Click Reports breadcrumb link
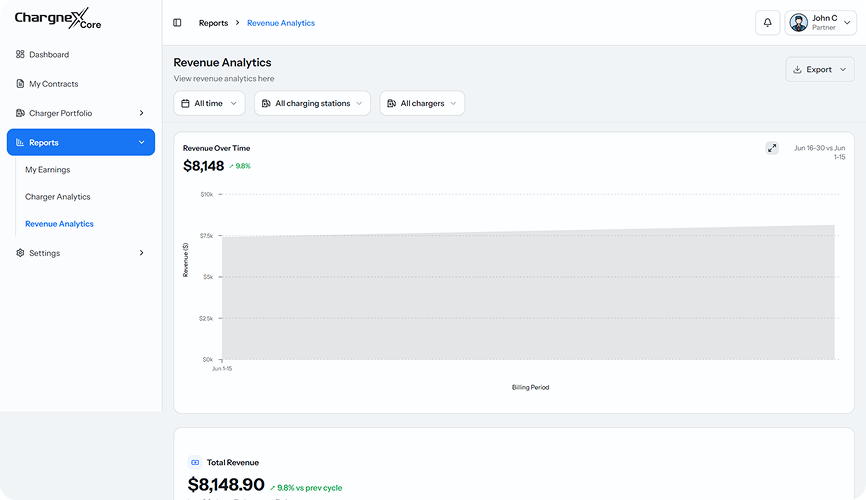Image resolution: width=866 pixels, height=500 pixels. tap(213, 23)
